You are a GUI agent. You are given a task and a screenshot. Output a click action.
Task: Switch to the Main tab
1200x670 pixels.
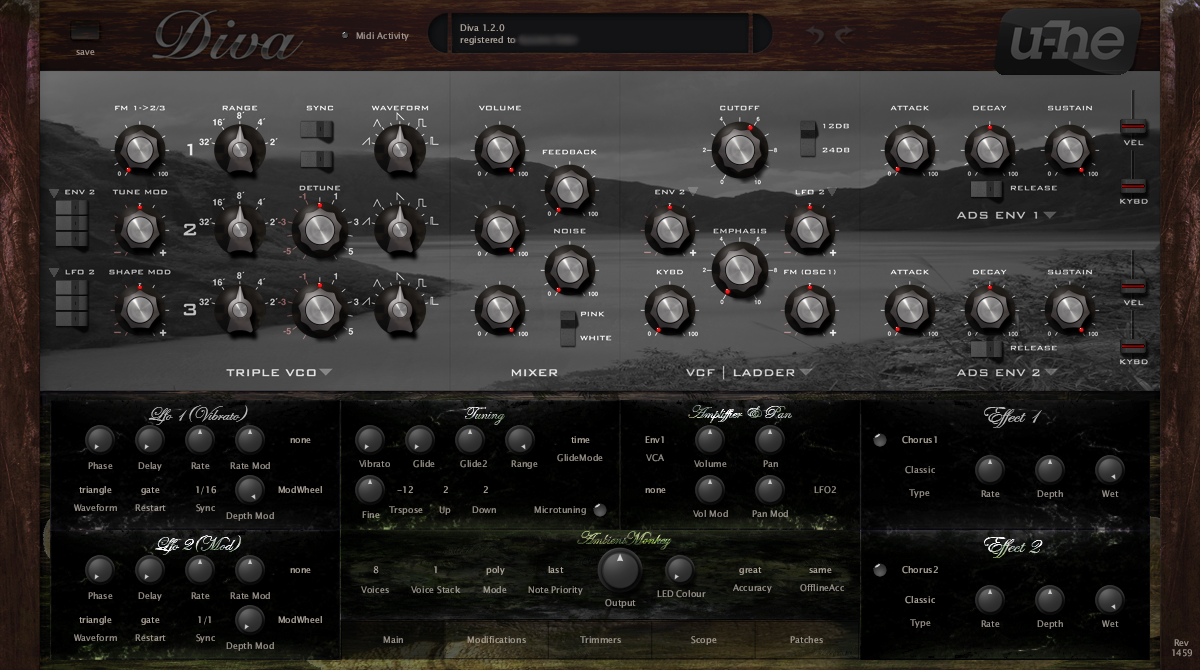(x=394, y=640)
